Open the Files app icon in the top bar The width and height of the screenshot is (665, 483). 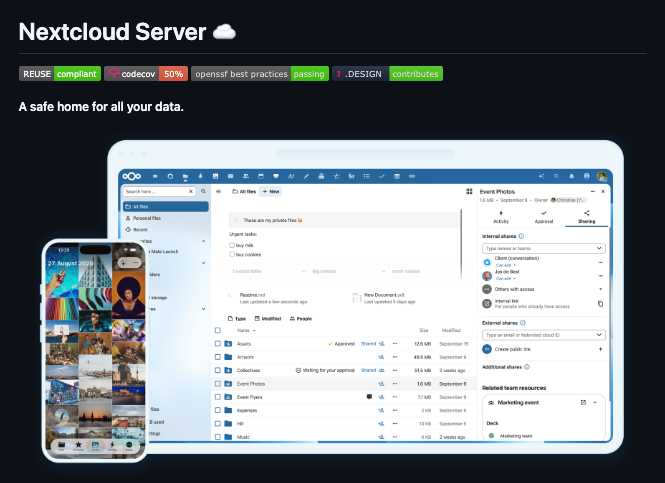[x=185, y=176]
